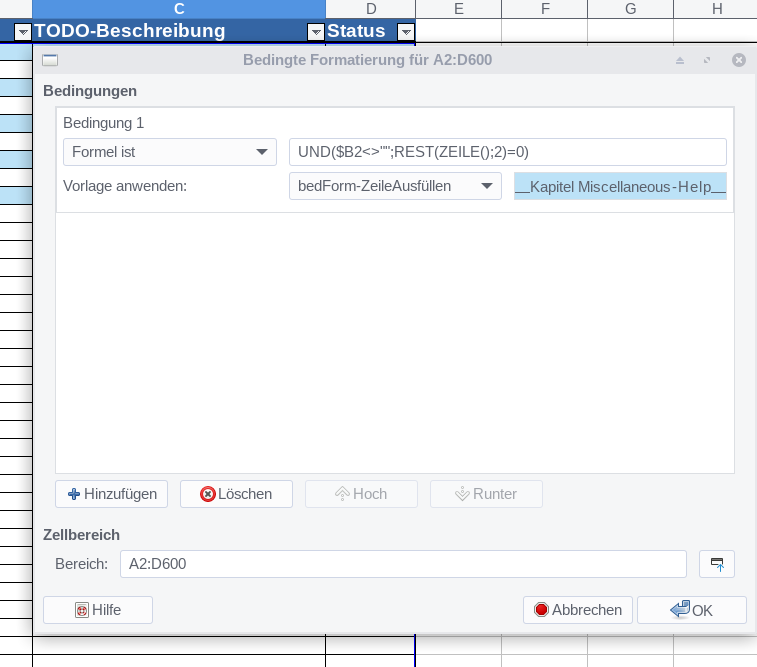Click into the UND formula input field
Screen dimensions: 757x667
click(506, 152)
